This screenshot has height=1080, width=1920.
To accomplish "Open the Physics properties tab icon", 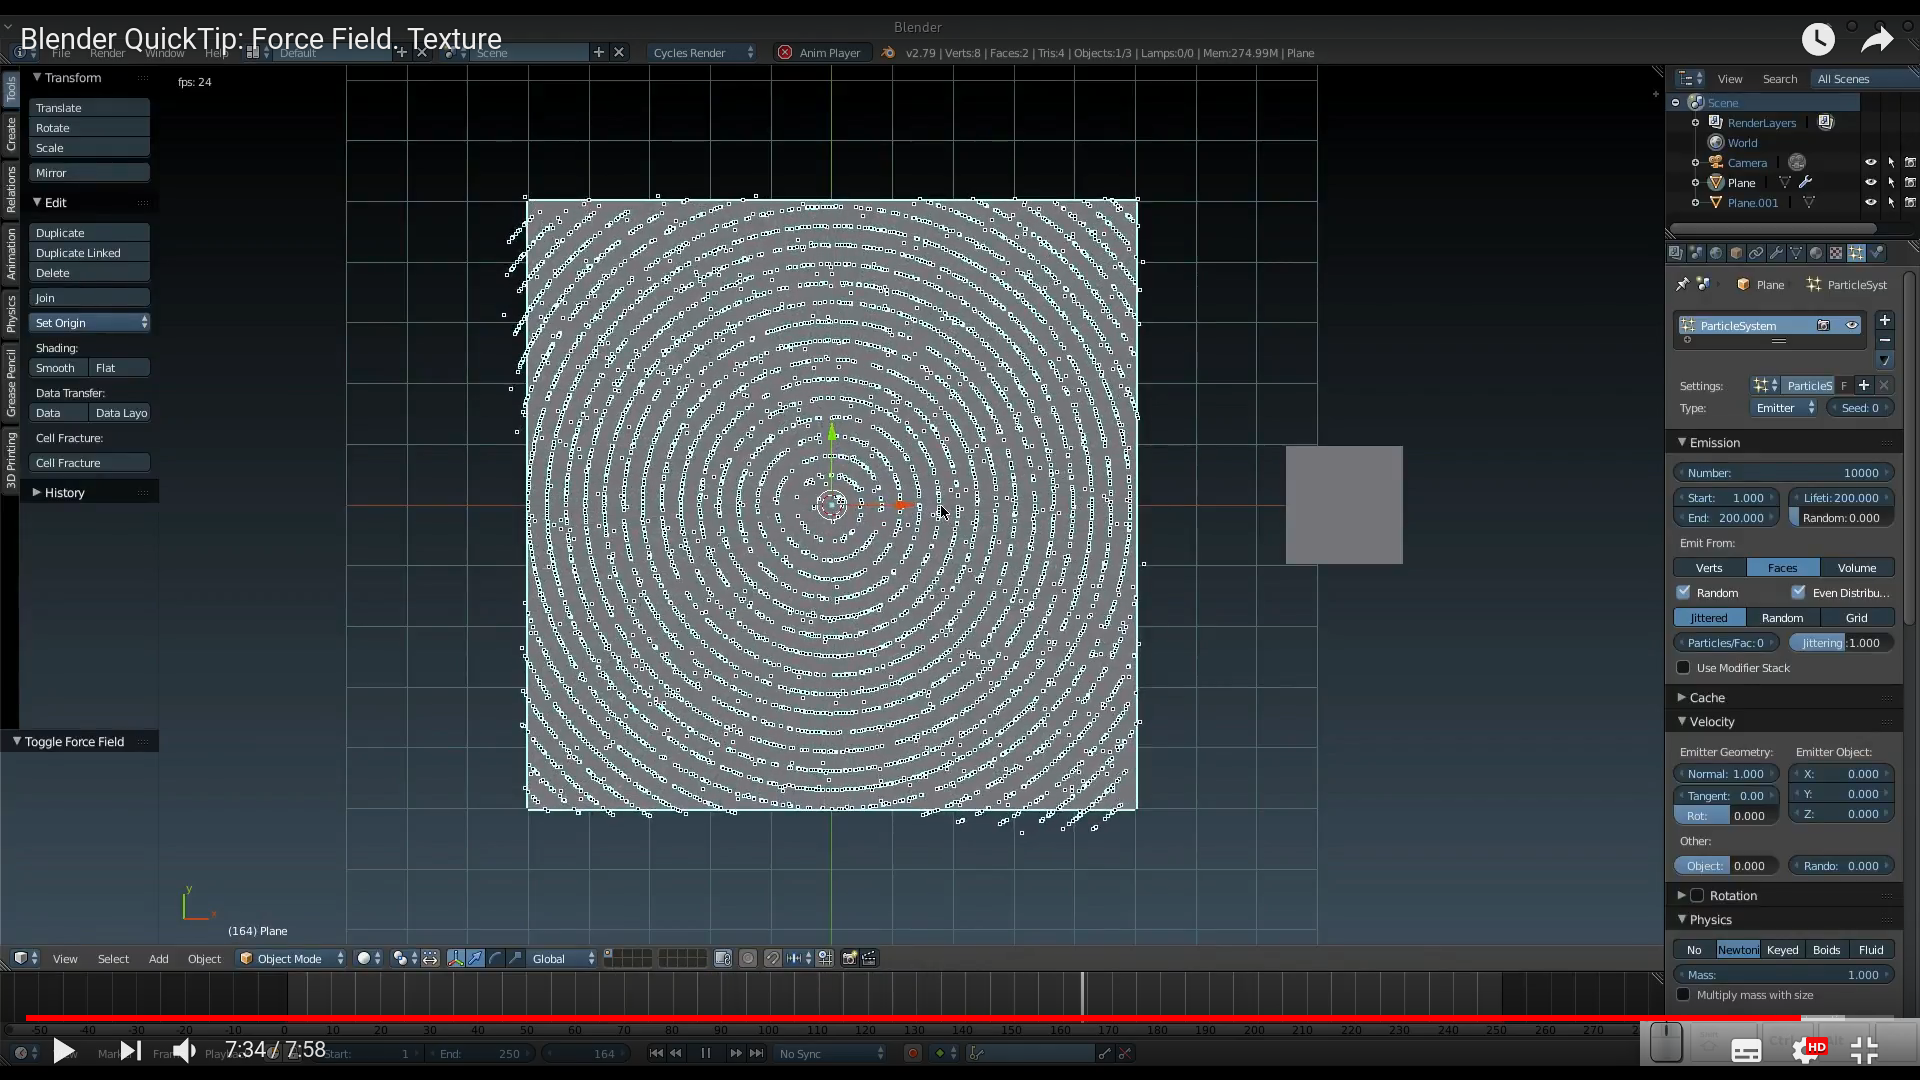I will [1877, 253].
